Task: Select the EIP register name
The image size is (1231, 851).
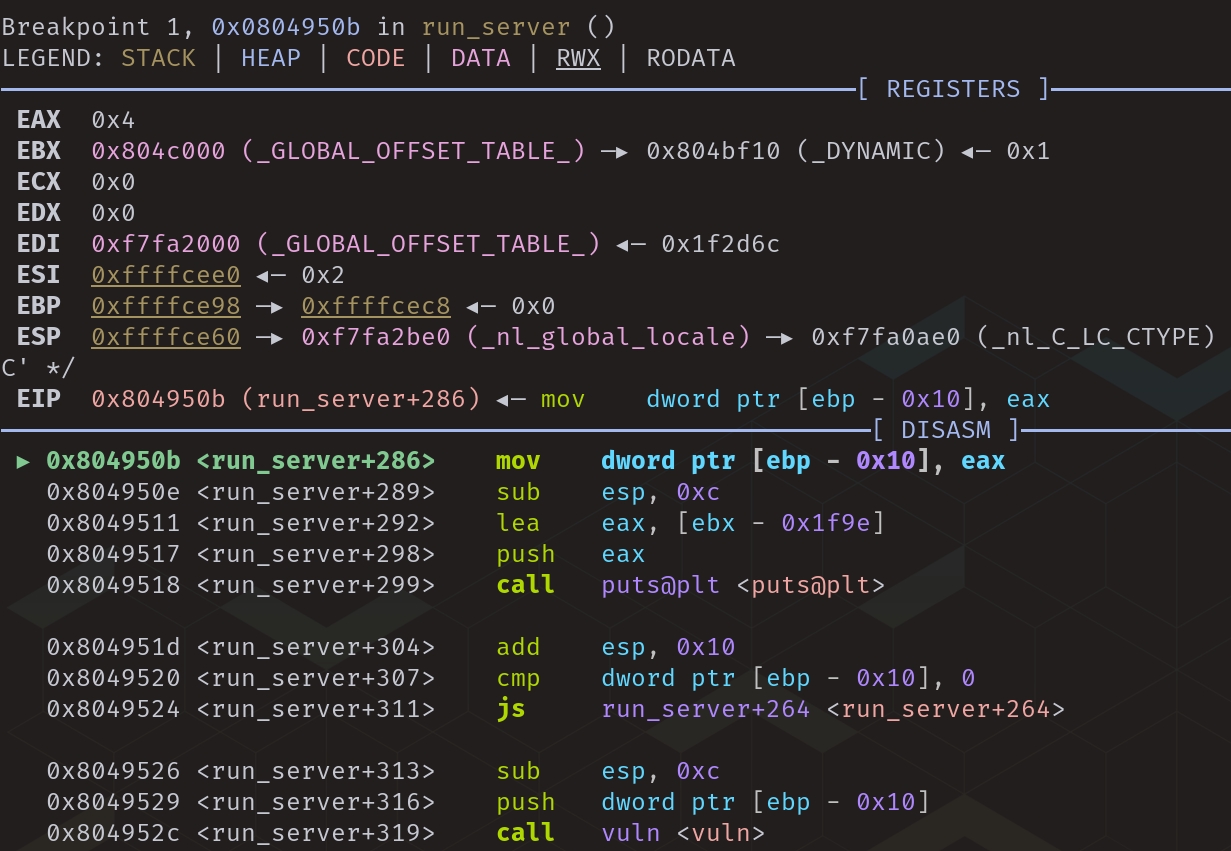Action: click(x=39, y=399)
